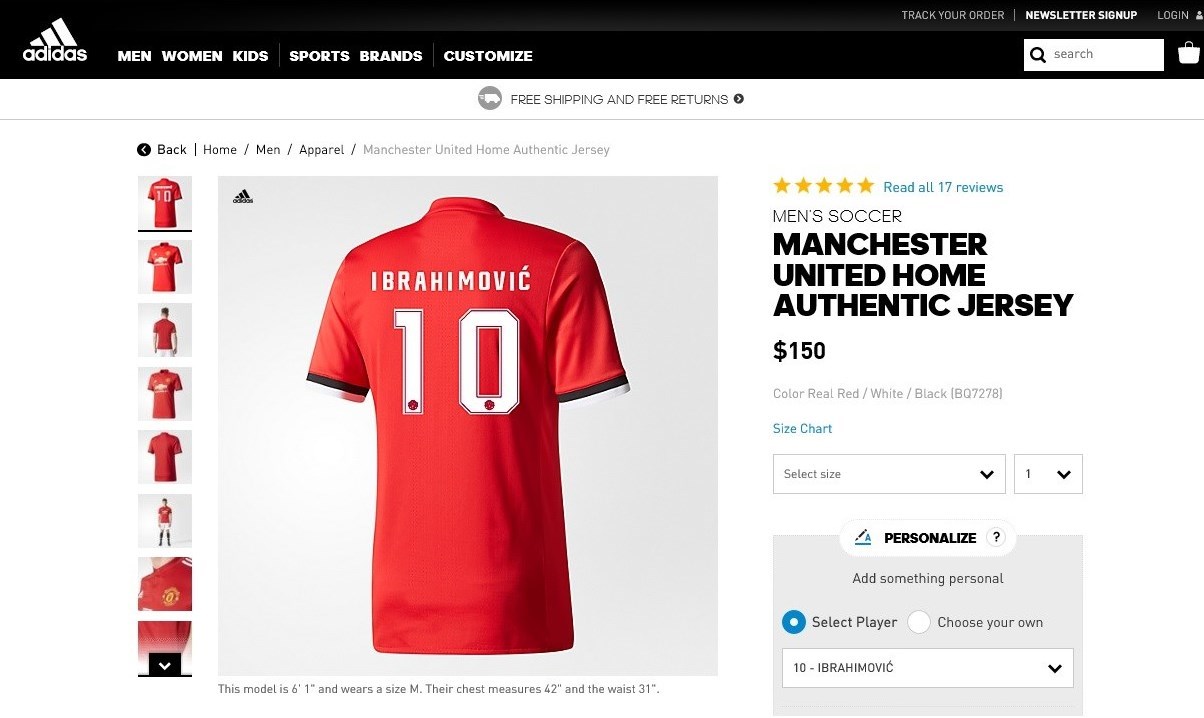
Task: Click the Apparel breadcrumb link
Action: [x=321, y=150]
